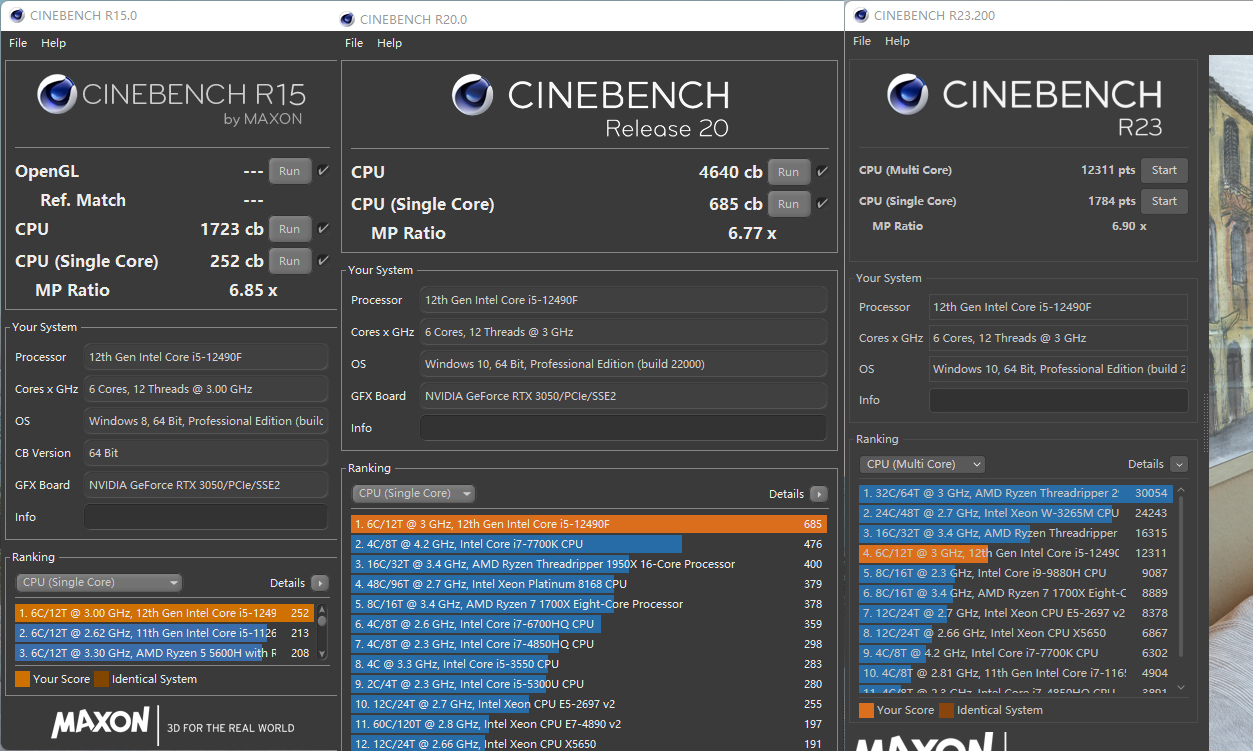Click the Cinebench R23 title bar icon
Viewport: 1253px width, 751px height.
pyautogui.click(x=860, y=15)
